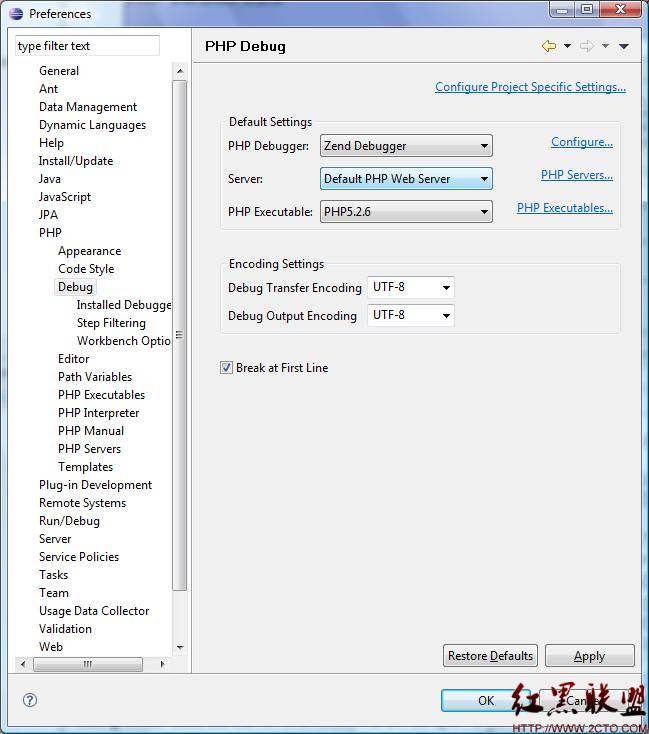Open the Debug Transfer Encoding dropdown

point(411,287)
